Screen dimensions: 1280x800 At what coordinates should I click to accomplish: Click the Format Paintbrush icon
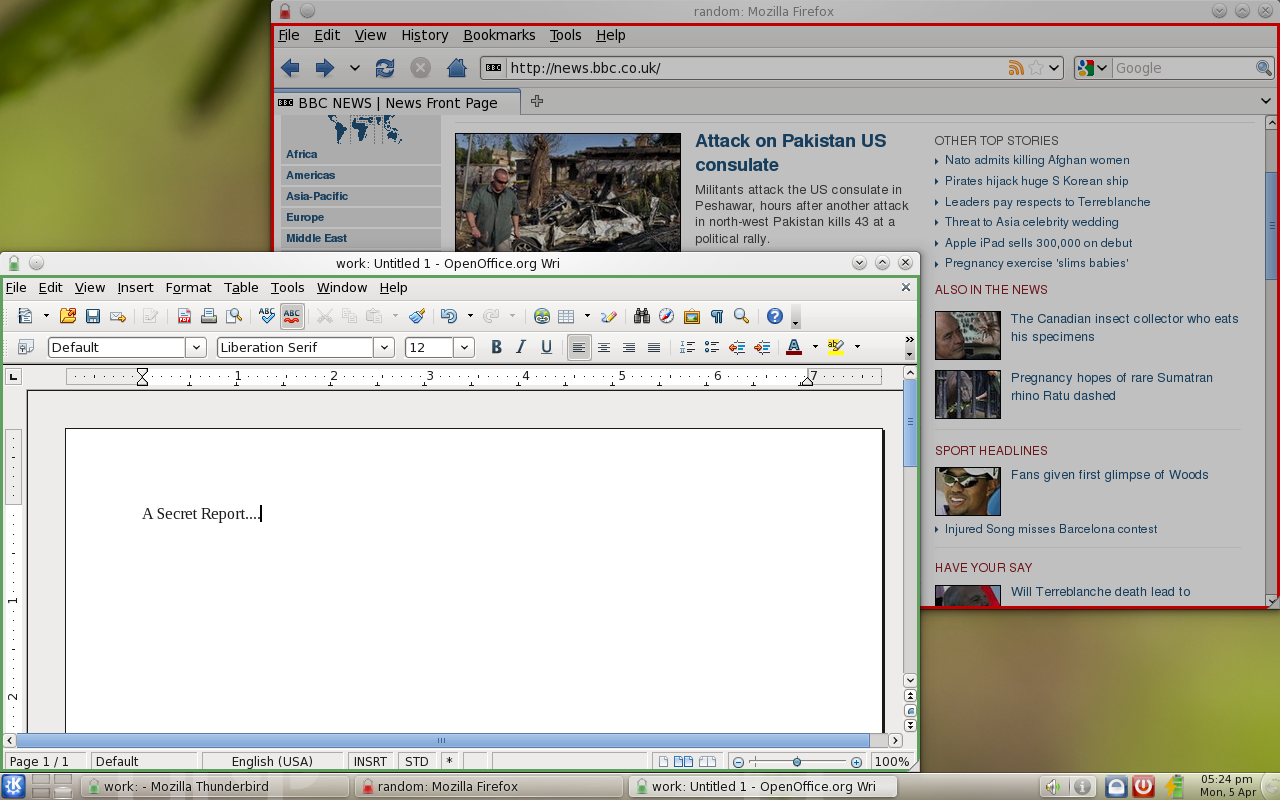click(x=417, y=316)
